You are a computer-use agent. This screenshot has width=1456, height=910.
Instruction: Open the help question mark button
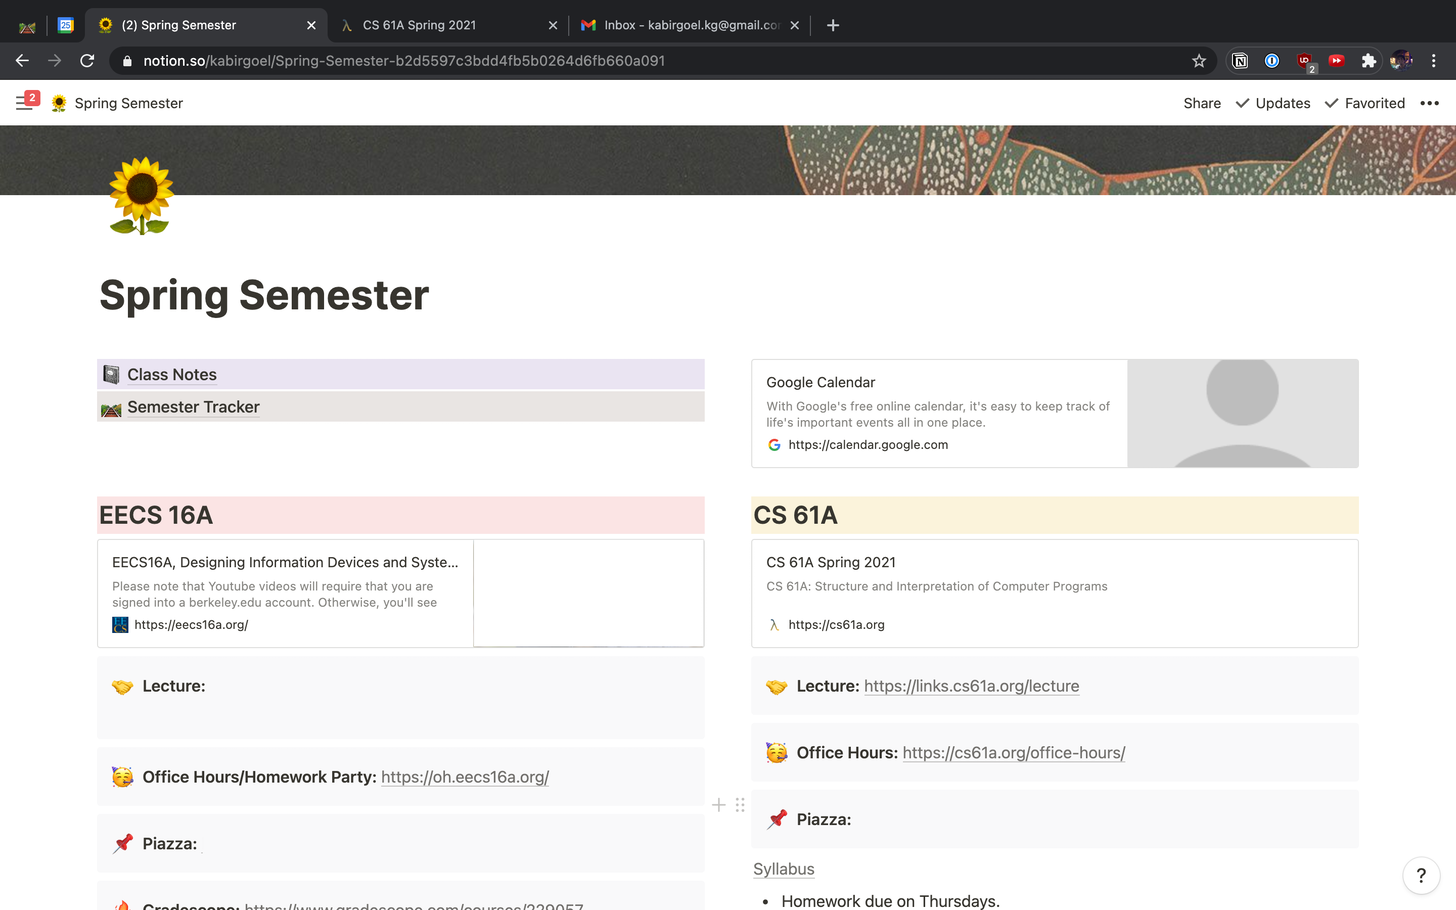coord(1421,875)
